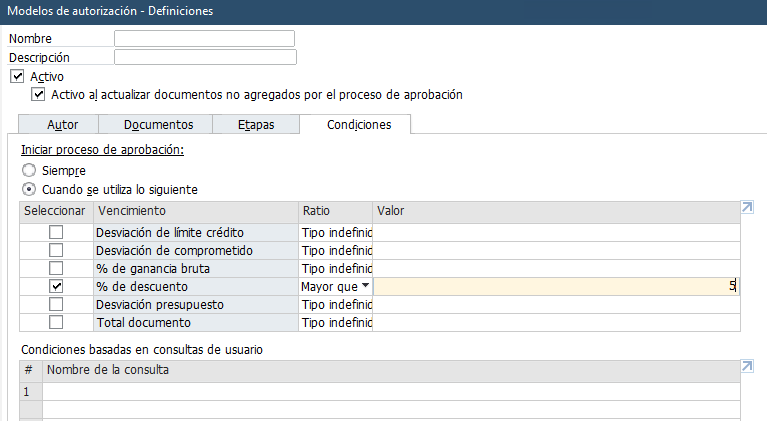Image resolution: width=767 pixels, height=421 pixels.
Task: Enable Desviación presupuesto condition checkbox
Action: click(x=56, y=304)
